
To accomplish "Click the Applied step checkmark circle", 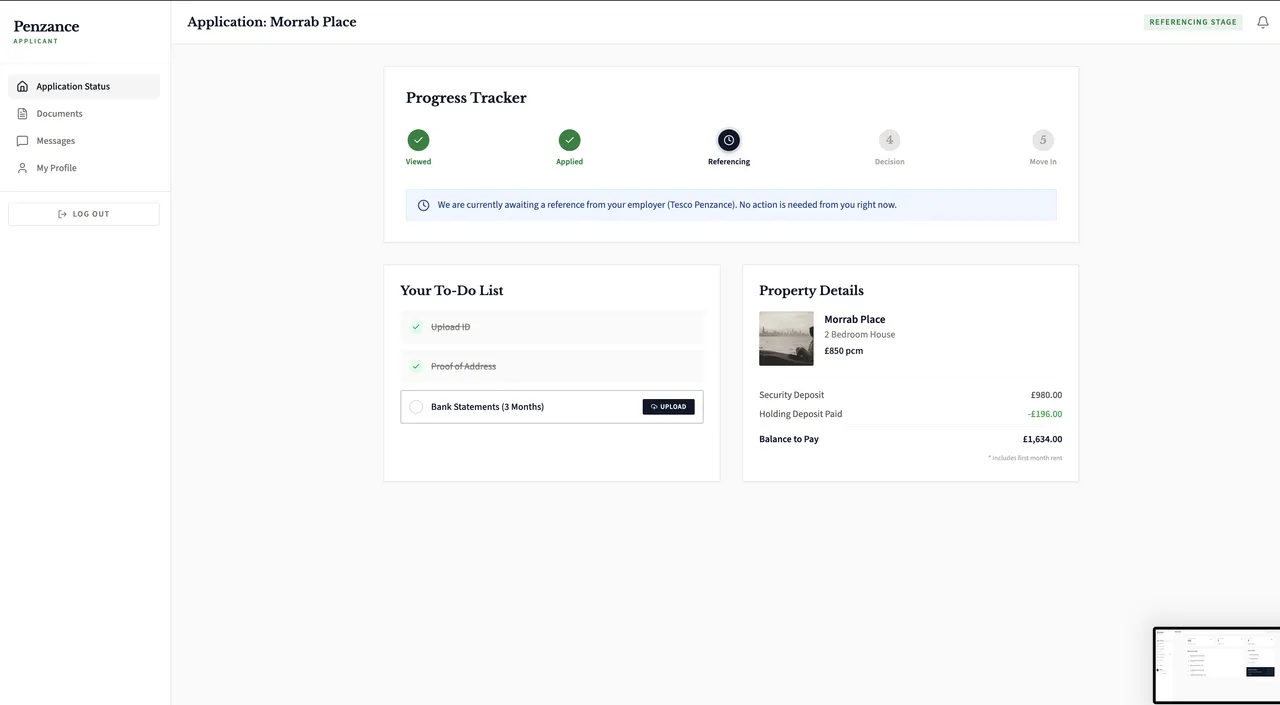I will [x=569, y=140].
